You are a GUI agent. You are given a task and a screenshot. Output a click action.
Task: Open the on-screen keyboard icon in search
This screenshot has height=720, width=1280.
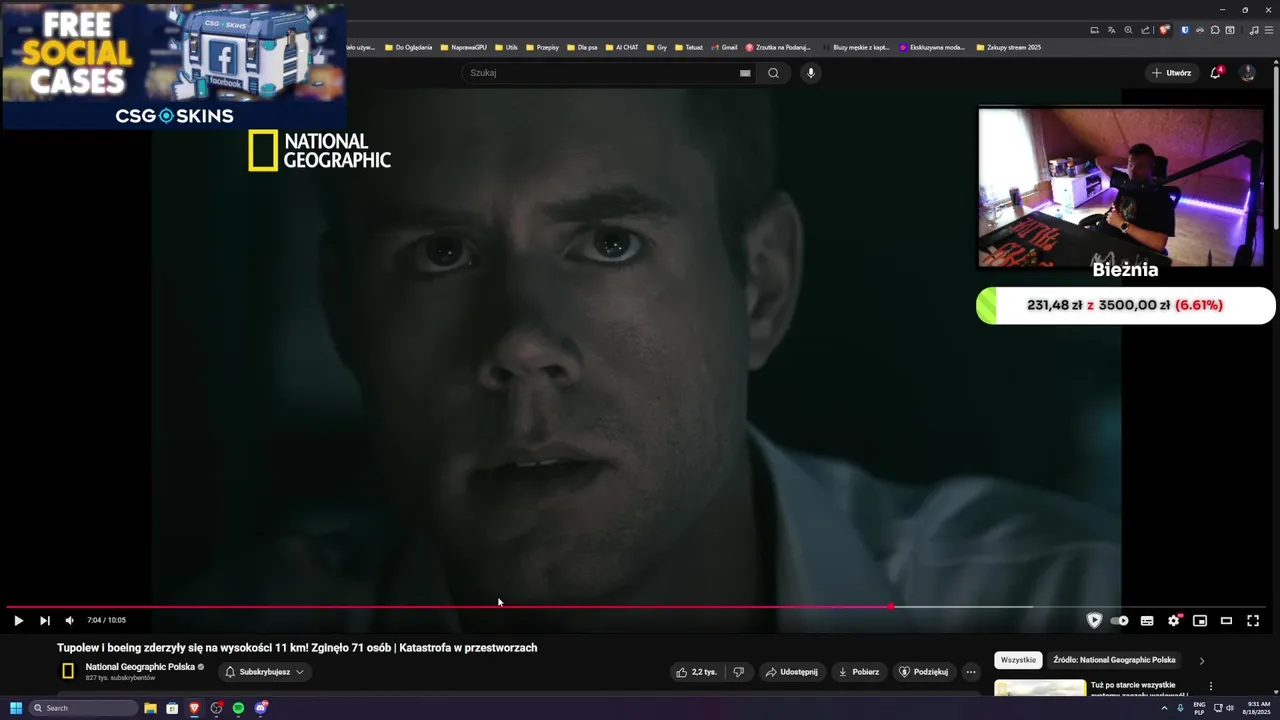(x=745, y=73)
